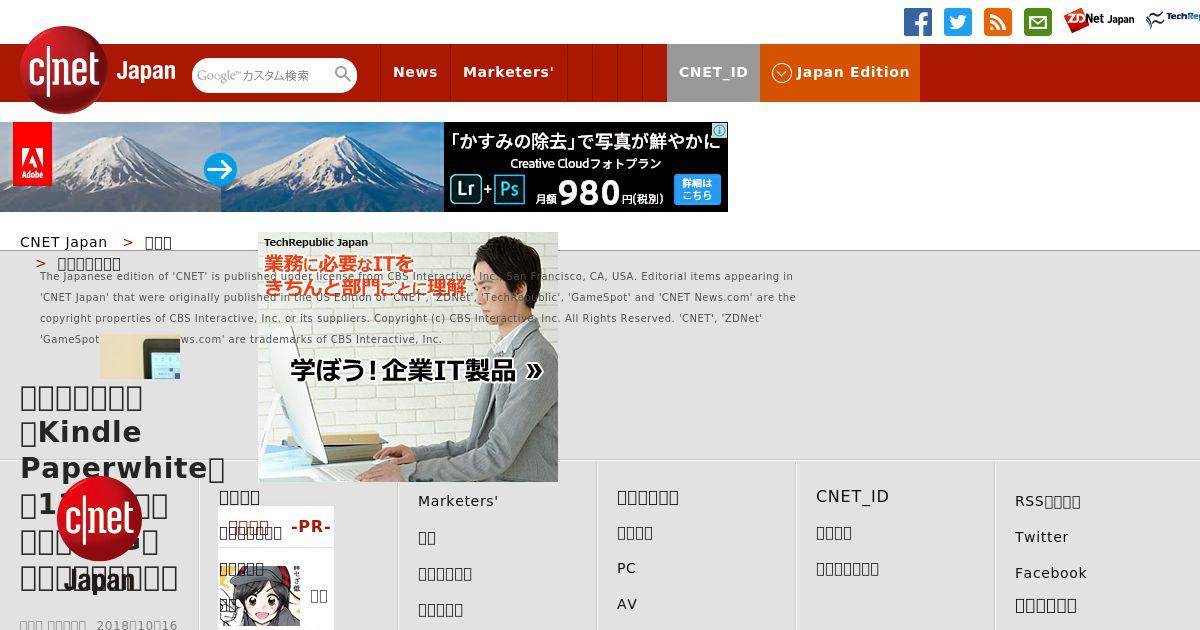Open the small tablet device thumbnail
The height and width of the screenshot is (630, 1200).
140,356
